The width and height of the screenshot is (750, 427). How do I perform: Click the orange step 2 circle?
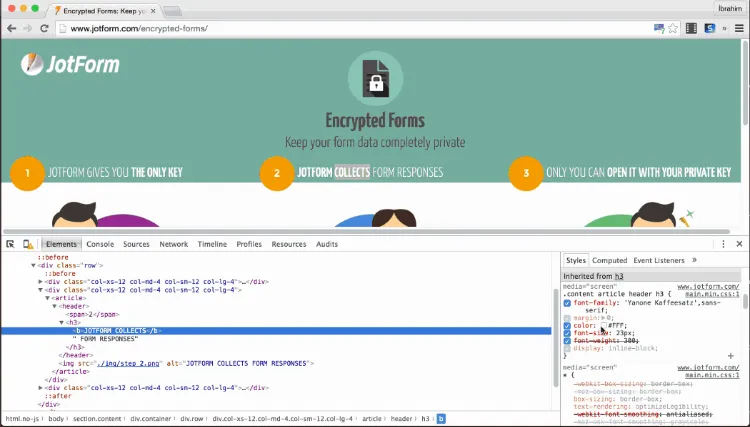point(276,173)
